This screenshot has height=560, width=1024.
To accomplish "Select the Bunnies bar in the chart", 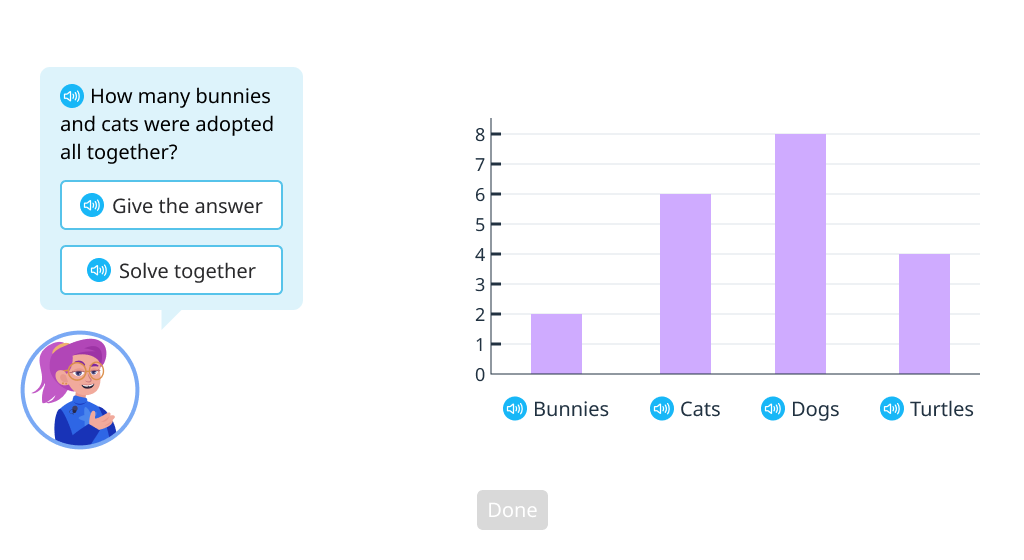I will [556, 344].
